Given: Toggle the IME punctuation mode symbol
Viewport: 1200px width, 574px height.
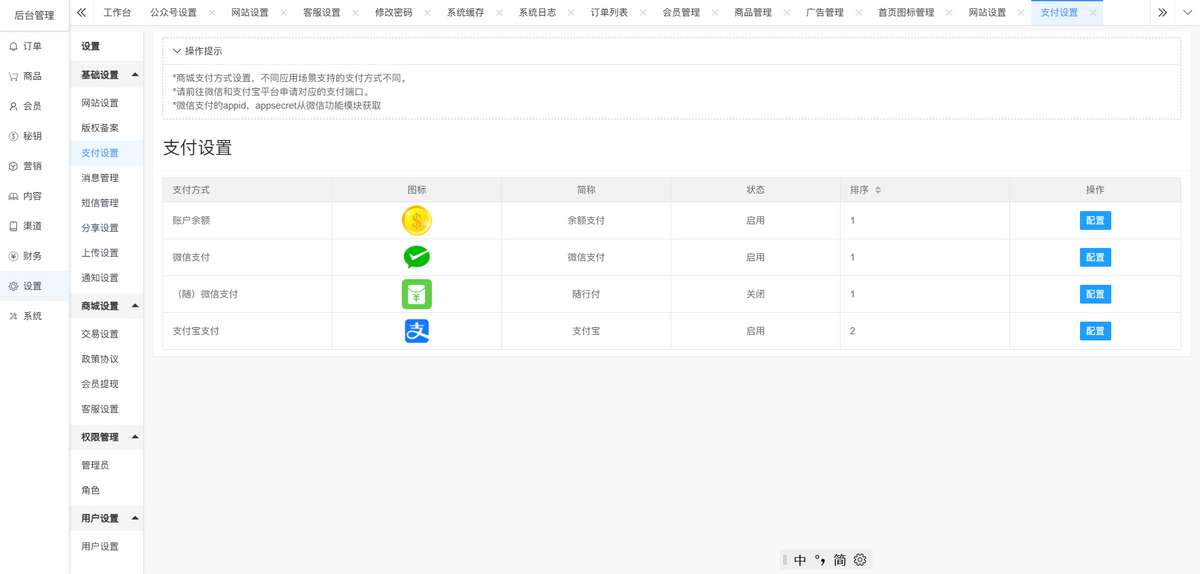Looking at the screenshot, I should [820, 559].
